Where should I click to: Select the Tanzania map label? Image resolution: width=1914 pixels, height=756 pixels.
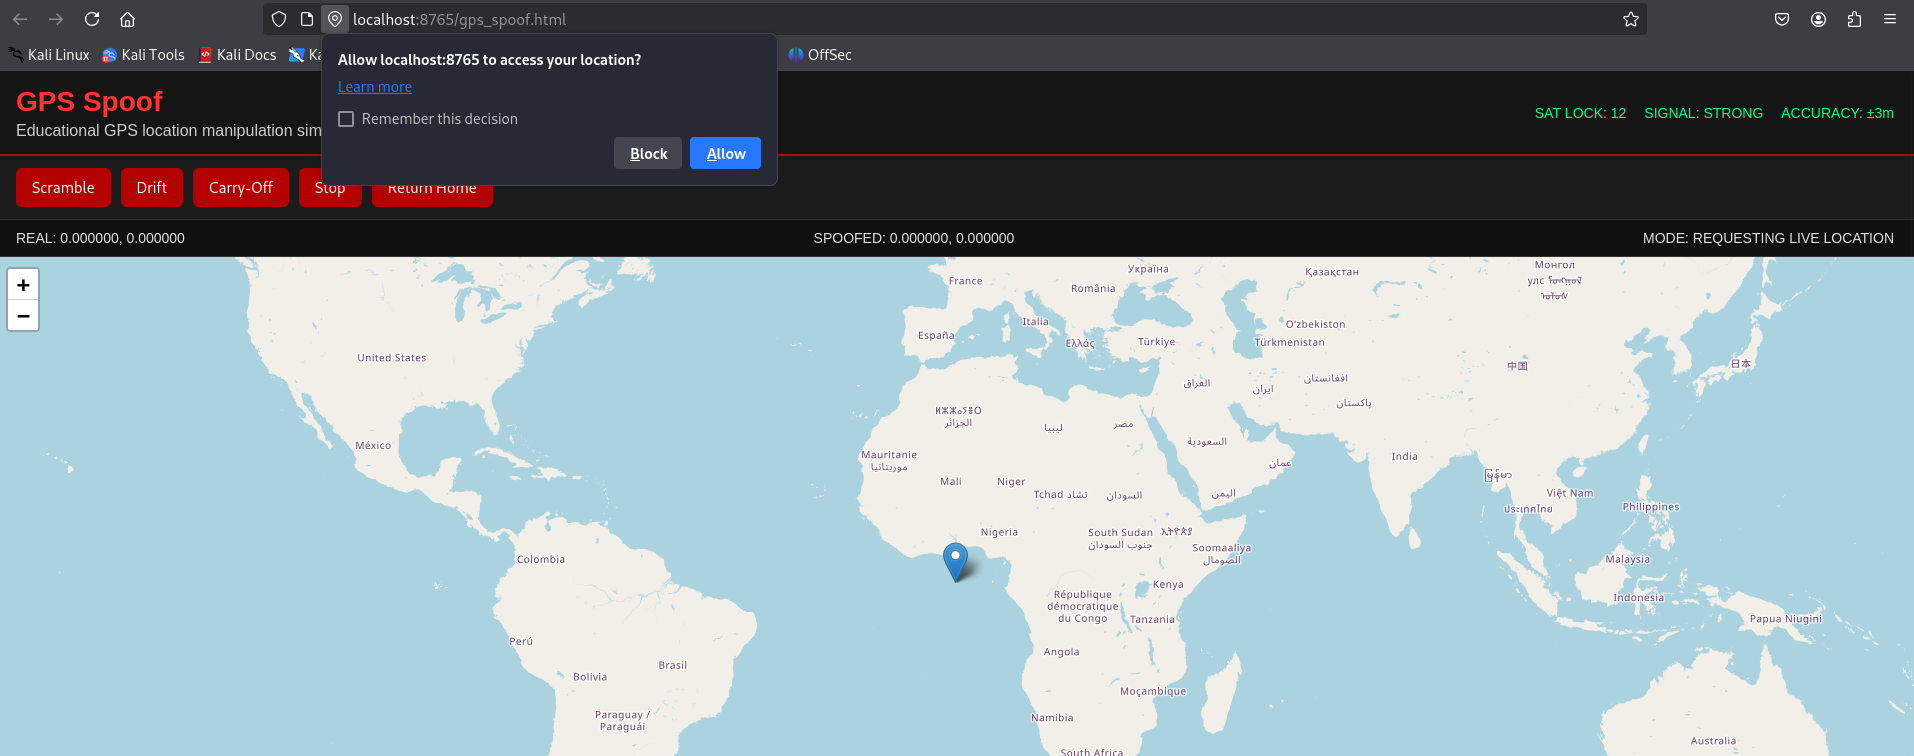pyautogui.click(x=1152, y=619)
